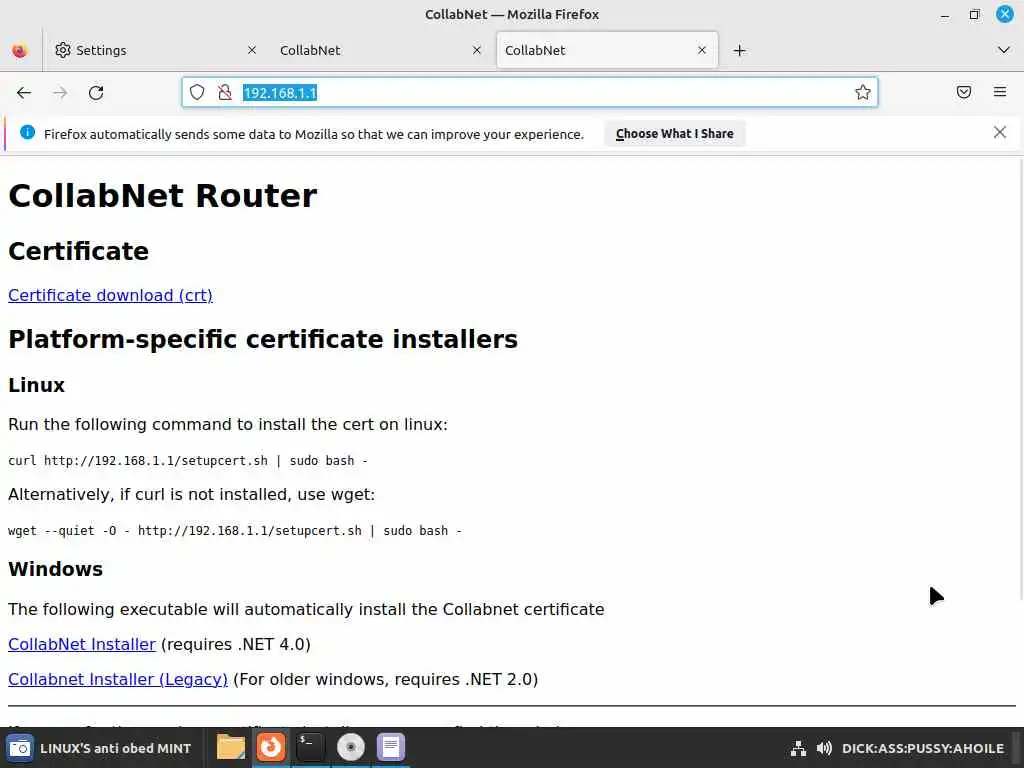Image resolution: width=1024 pixels, height=768 pixels.
Task: Open the Save to Pocket icon
Action: (963, 92)
